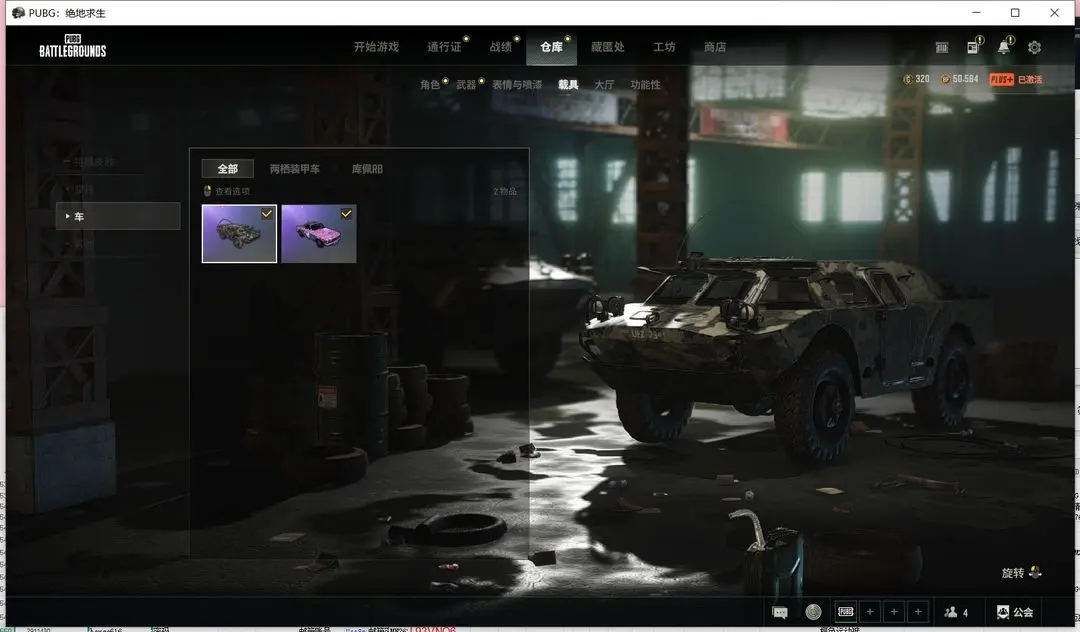Select the 车 category in sidebar
Image resolution: width=1080 pixels, height=632 pixels.
point(118,216)
